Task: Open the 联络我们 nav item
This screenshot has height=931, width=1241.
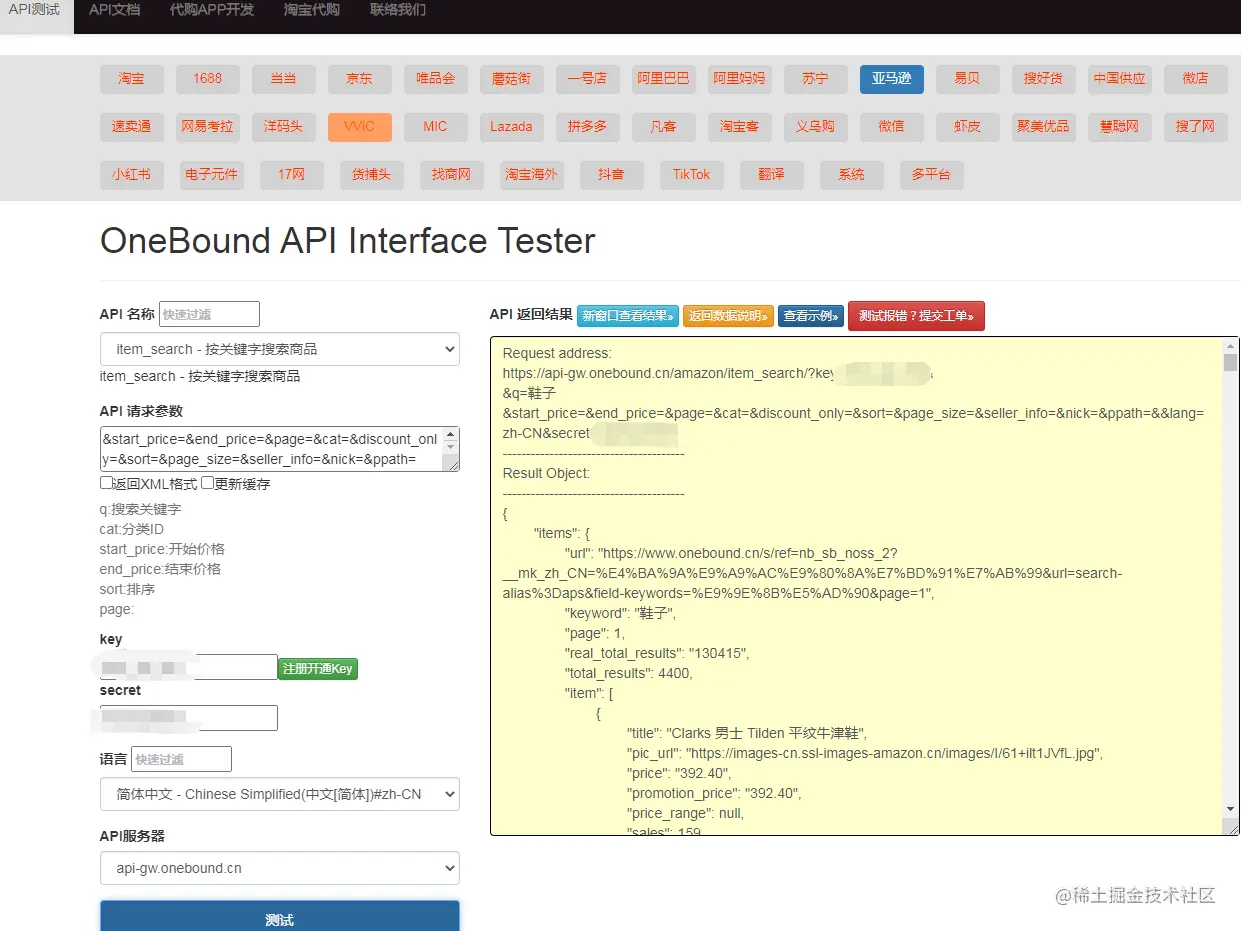Action: (398, 10)
